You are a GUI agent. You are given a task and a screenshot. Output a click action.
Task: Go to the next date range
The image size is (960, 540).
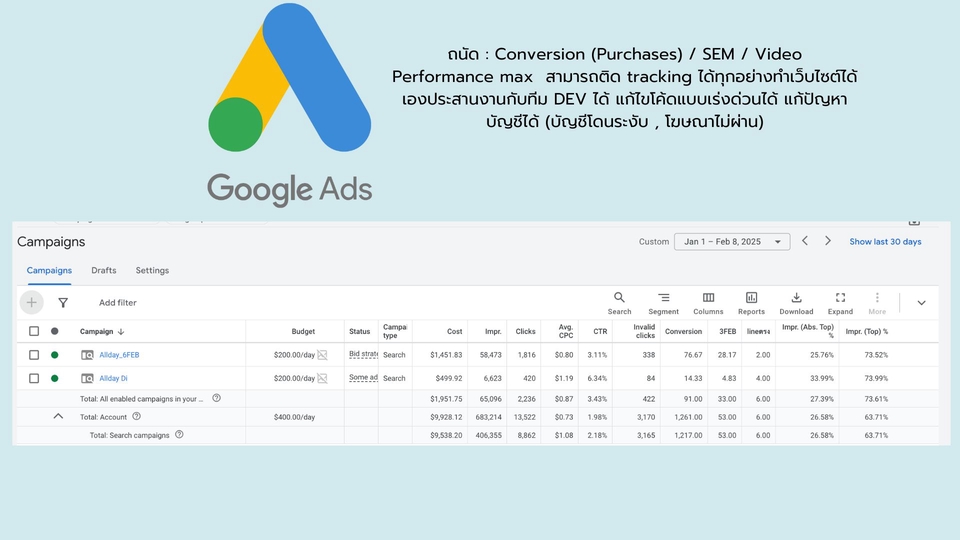(x=828, y=241)
